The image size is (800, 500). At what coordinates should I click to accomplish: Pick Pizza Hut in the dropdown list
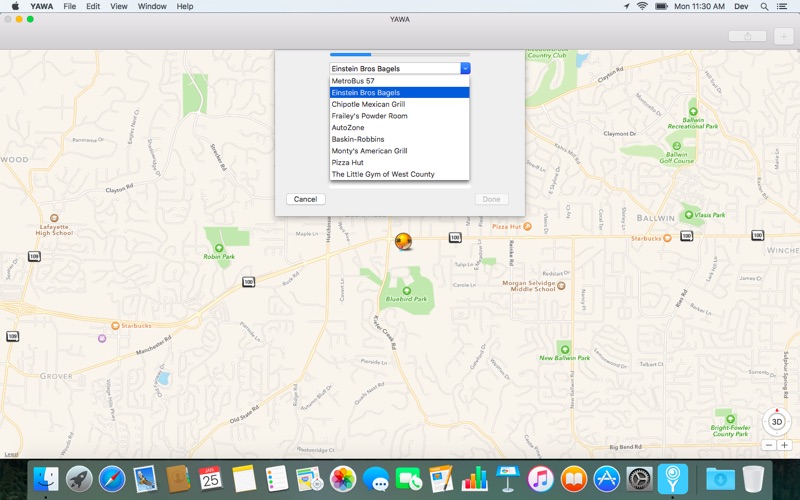[399, 162]
